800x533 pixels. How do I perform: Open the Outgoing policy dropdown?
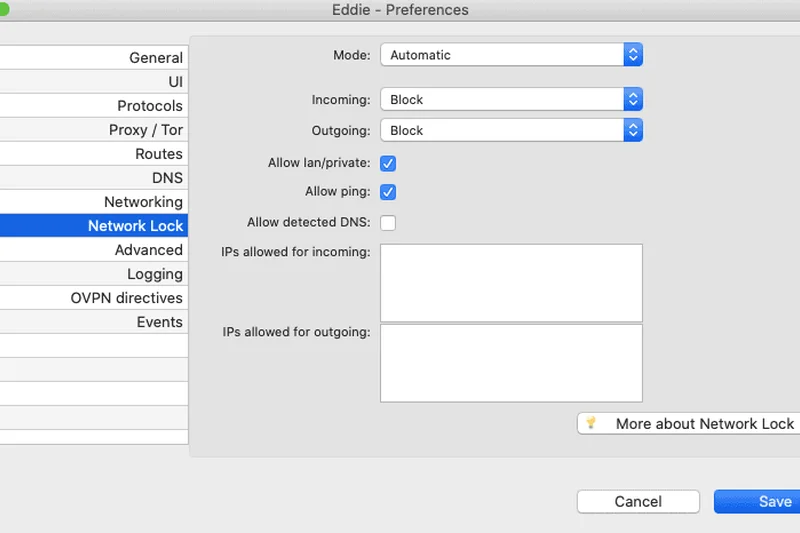(x=511, y=130)
